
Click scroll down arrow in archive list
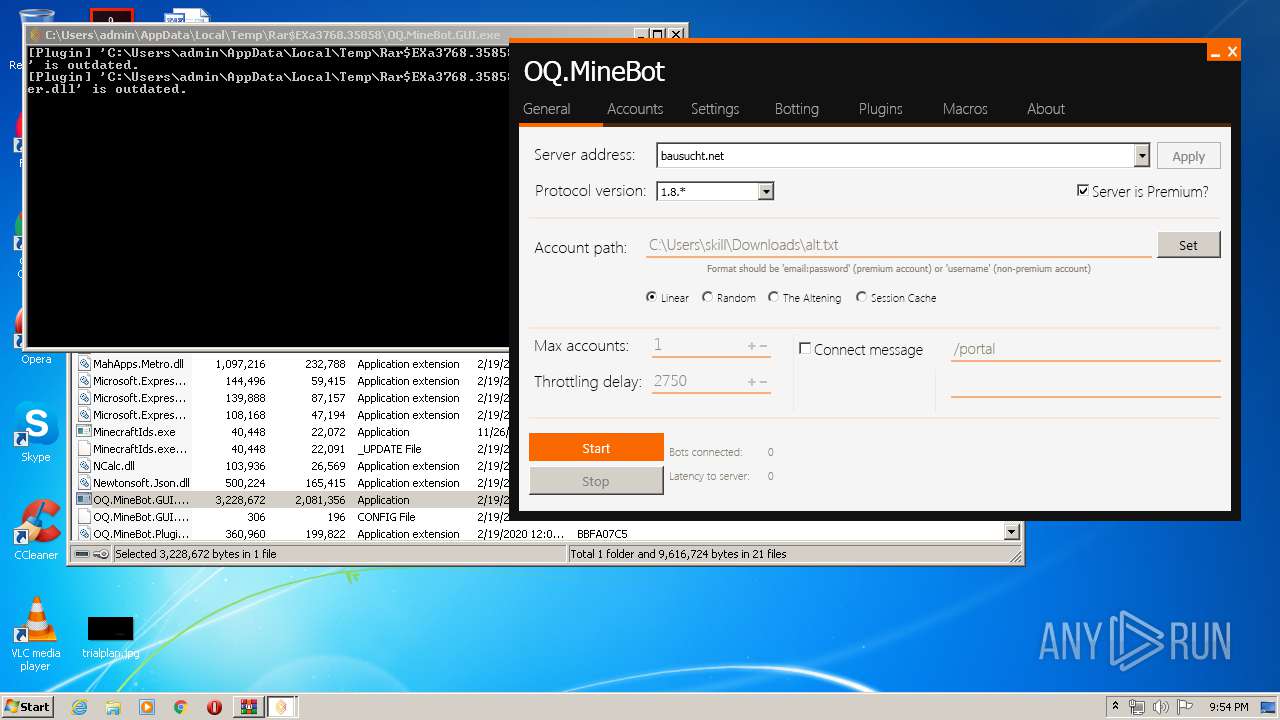pyautogui.click(x=1012, y=533)
